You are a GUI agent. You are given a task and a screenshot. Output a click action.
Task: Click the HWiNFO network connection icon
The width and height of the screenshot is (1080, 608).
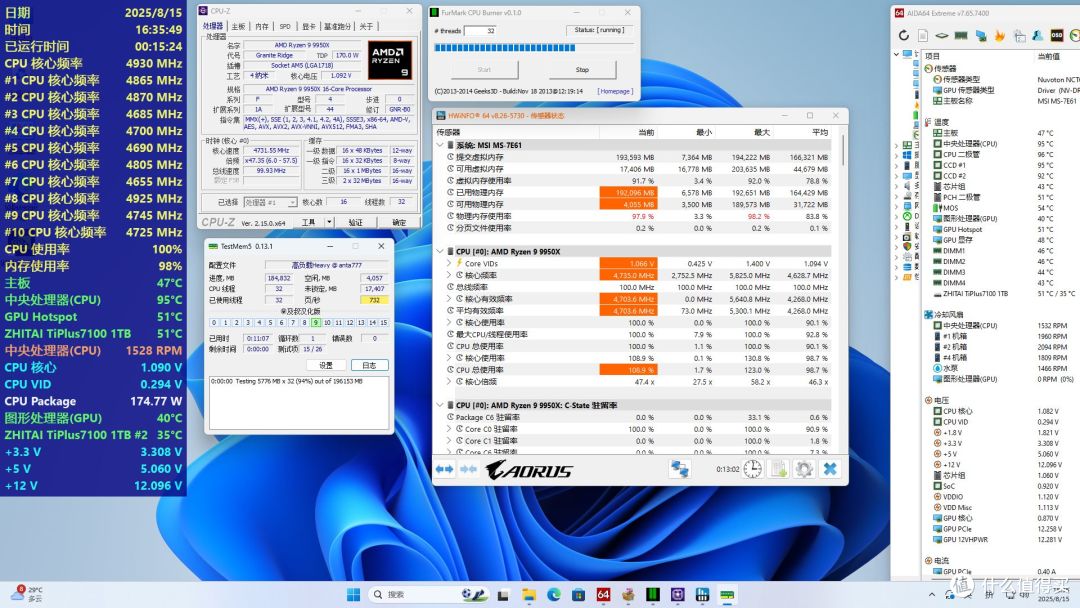click(x=680, y=470)
